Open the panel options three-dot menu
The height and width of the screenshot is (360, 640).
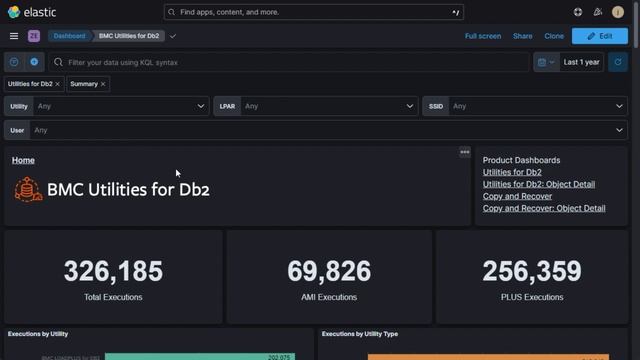point(464,152)
